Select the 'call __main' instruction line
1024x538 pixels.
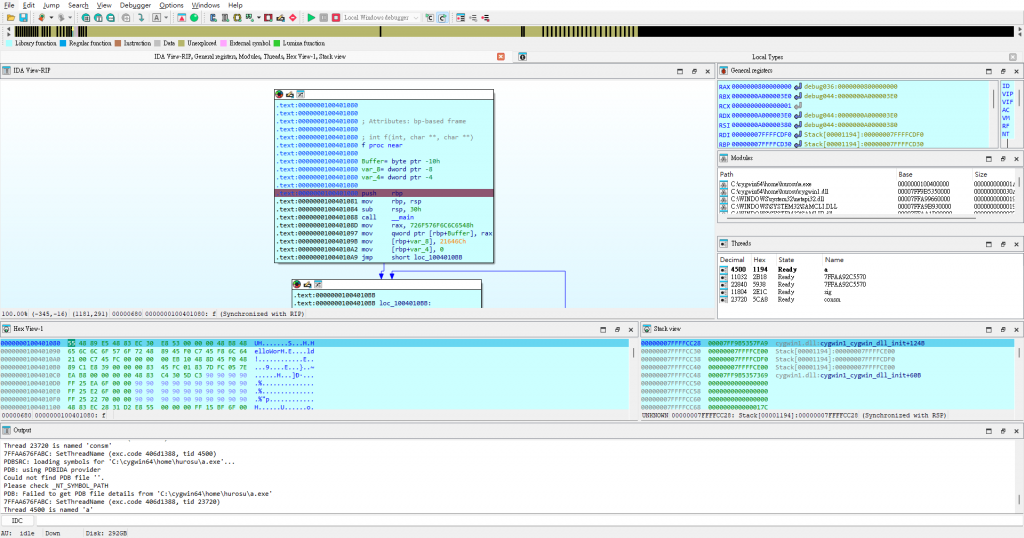pos(384,217)
